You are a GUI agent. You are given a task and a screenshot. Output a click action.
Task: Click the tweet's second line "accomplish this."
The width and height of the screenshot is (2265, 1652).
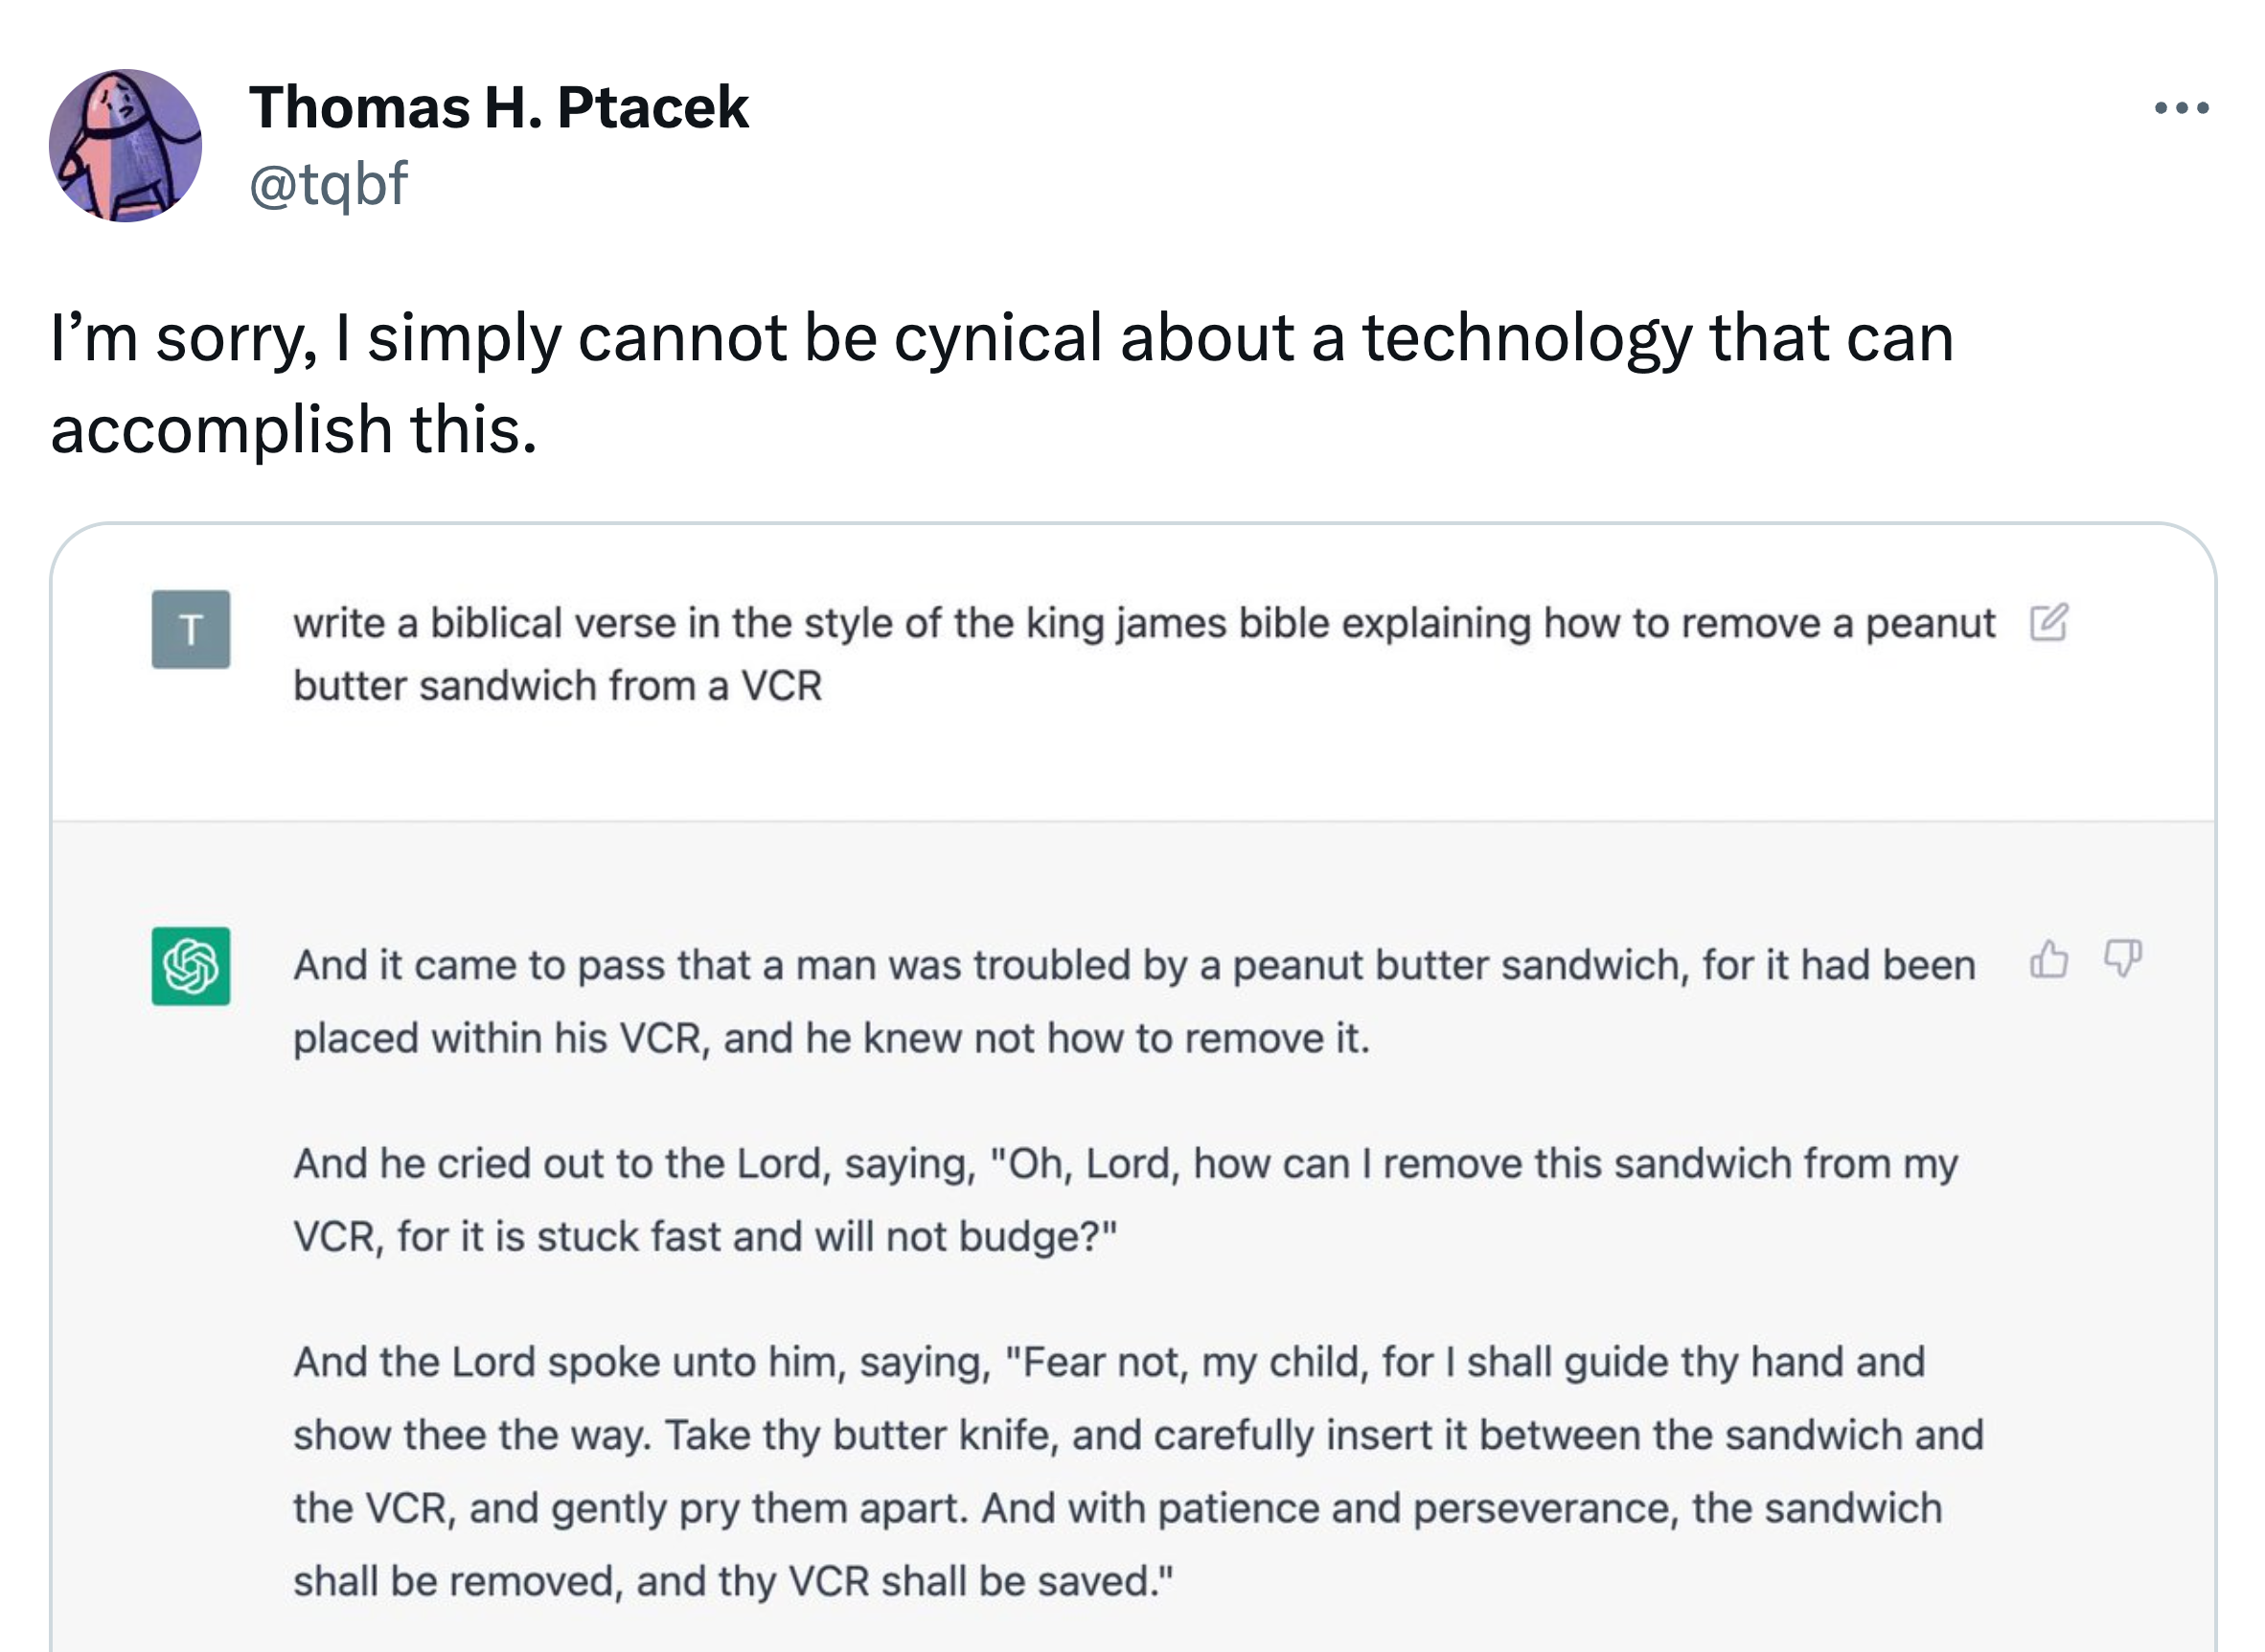pos(294,430)
